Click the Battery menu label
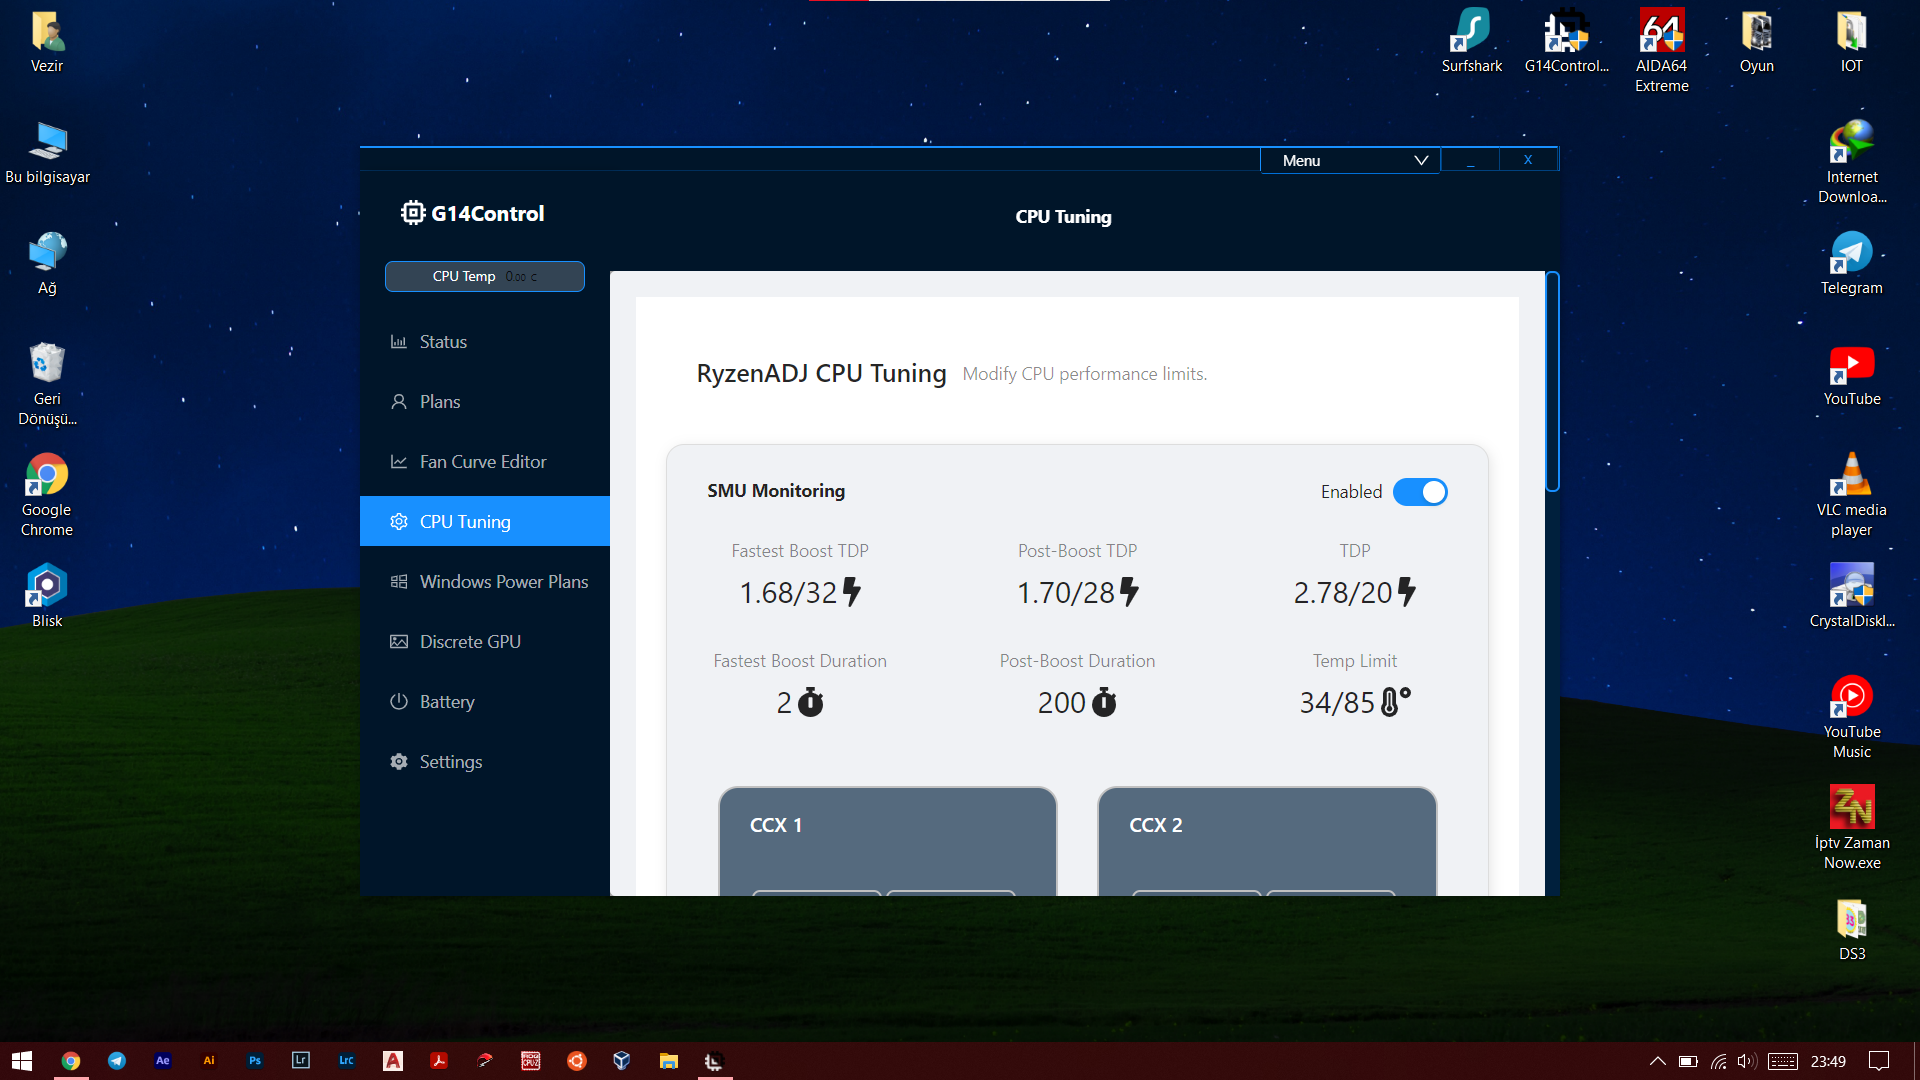 click(447, 702)
